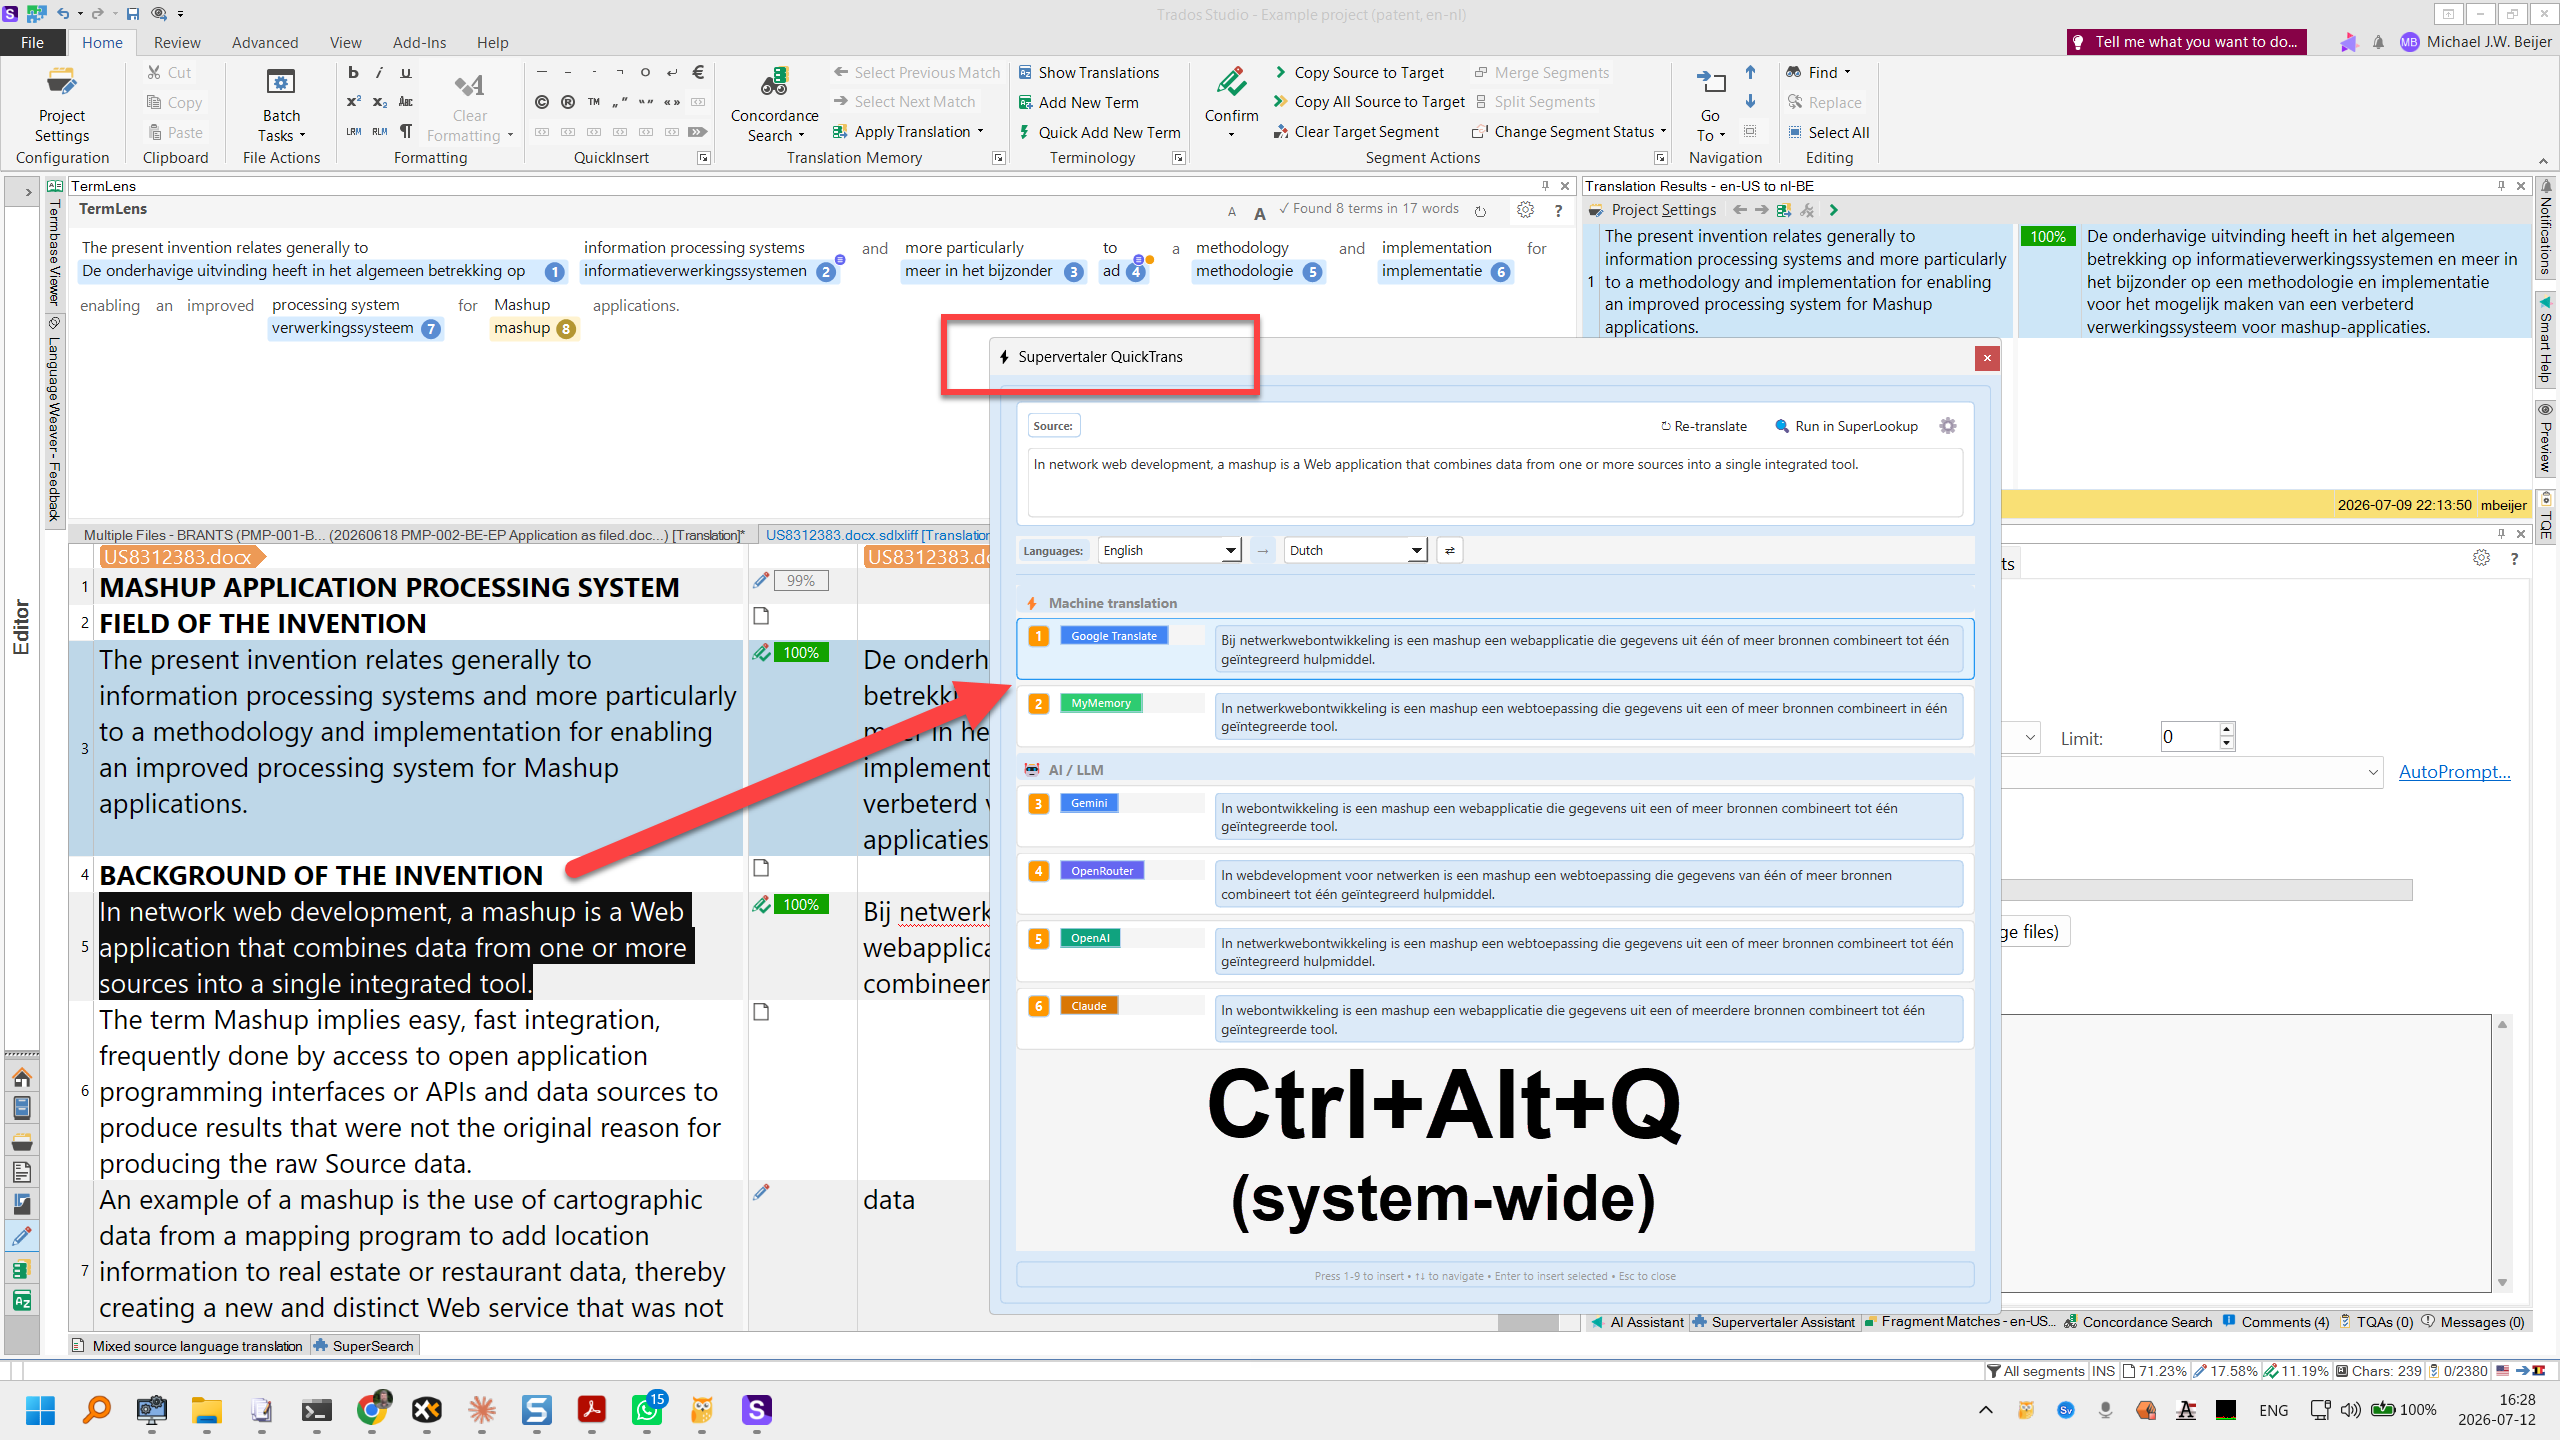
Task: Open settings gear in the Supervertaler Assistant panel
Action: point(2481,558)
